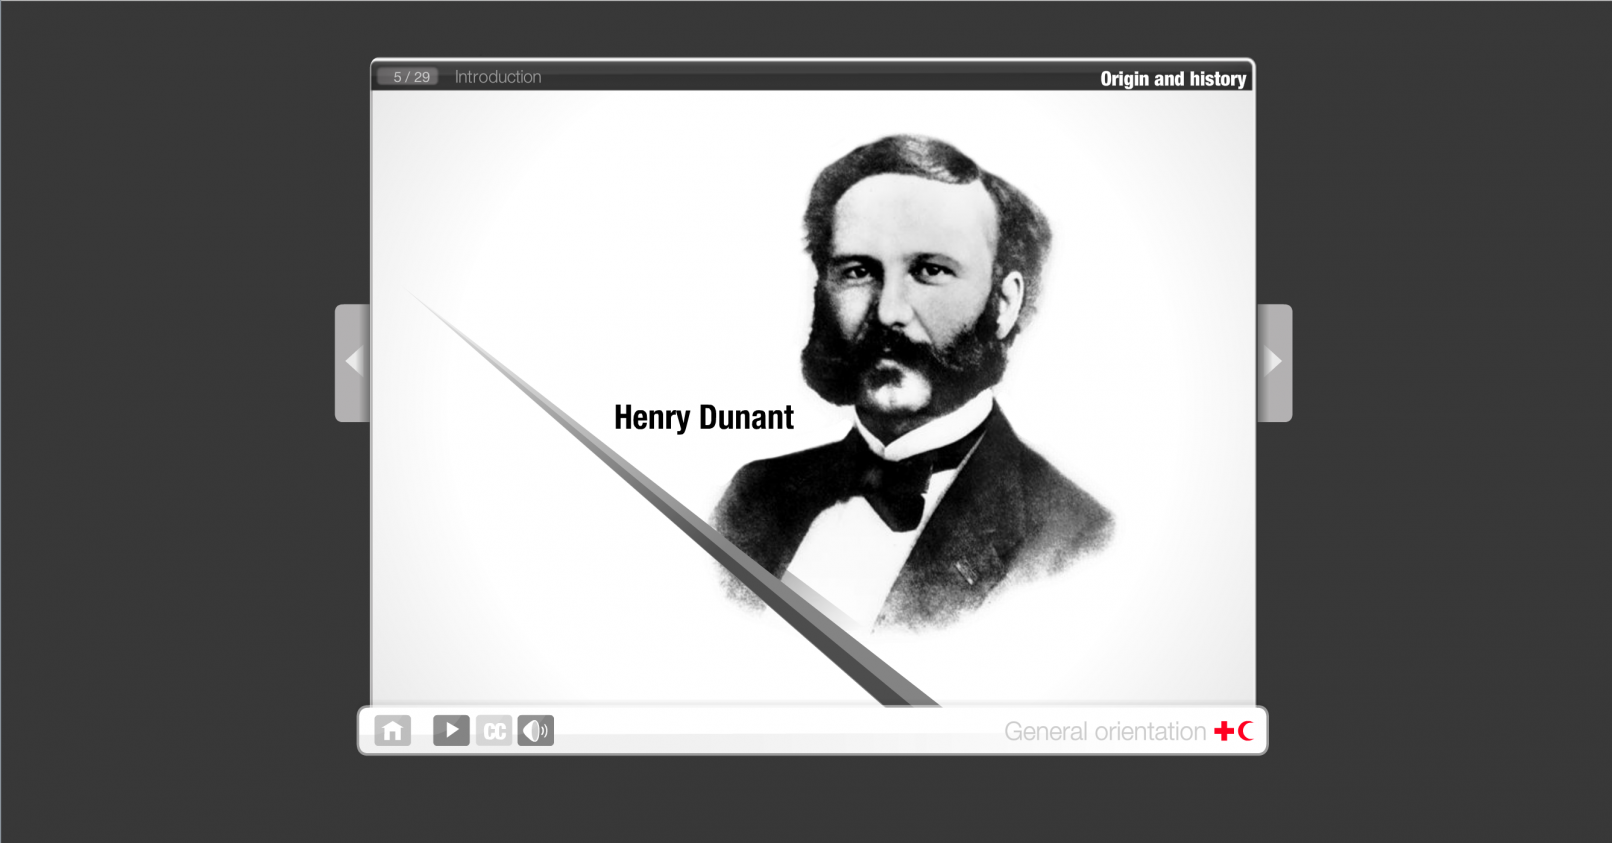Toggle closed captions with CC button
Viewport: 1612px width, 843px height.
coord(494,731)
